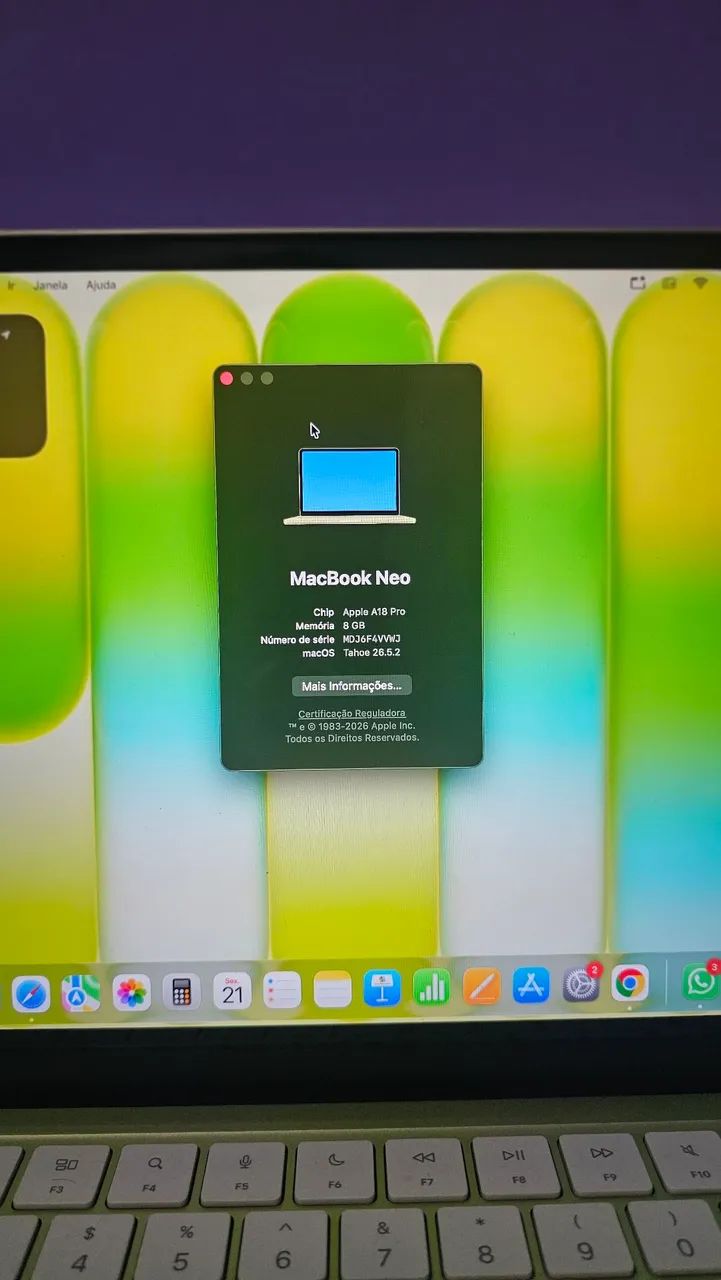The width and height of the screenshot is (721, 1280).
Task: Click the camera-shaped menu bar status icon
Action: click(x=669, y=284)
